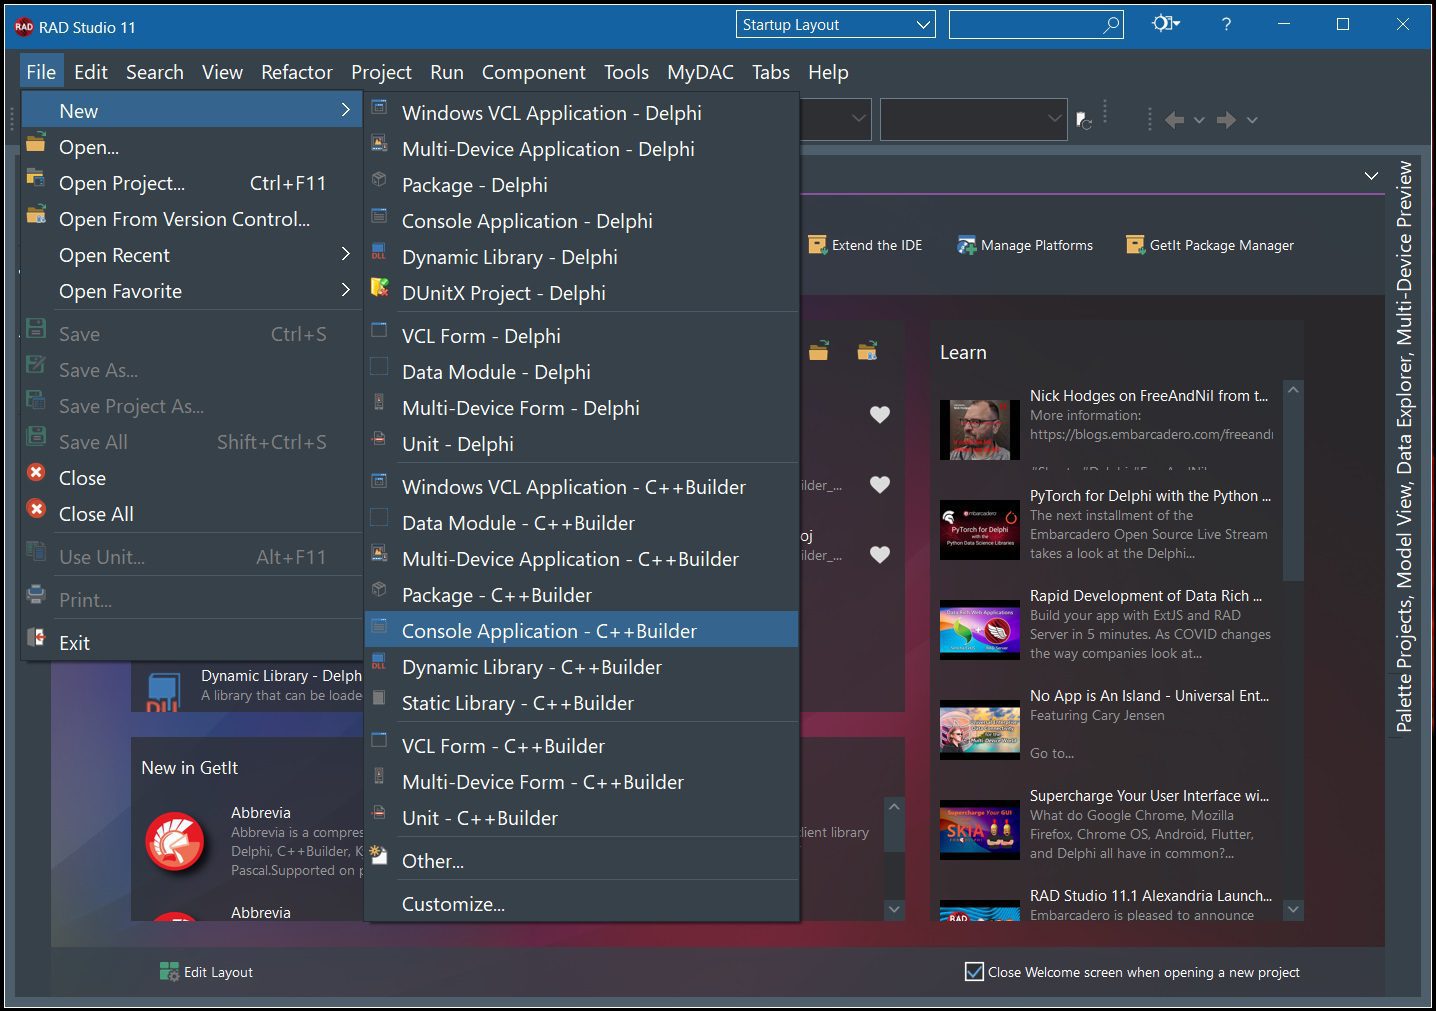This screenshot has height=1011, width=1436.
Task: Open the Component menu
Action: pos(534,72)
